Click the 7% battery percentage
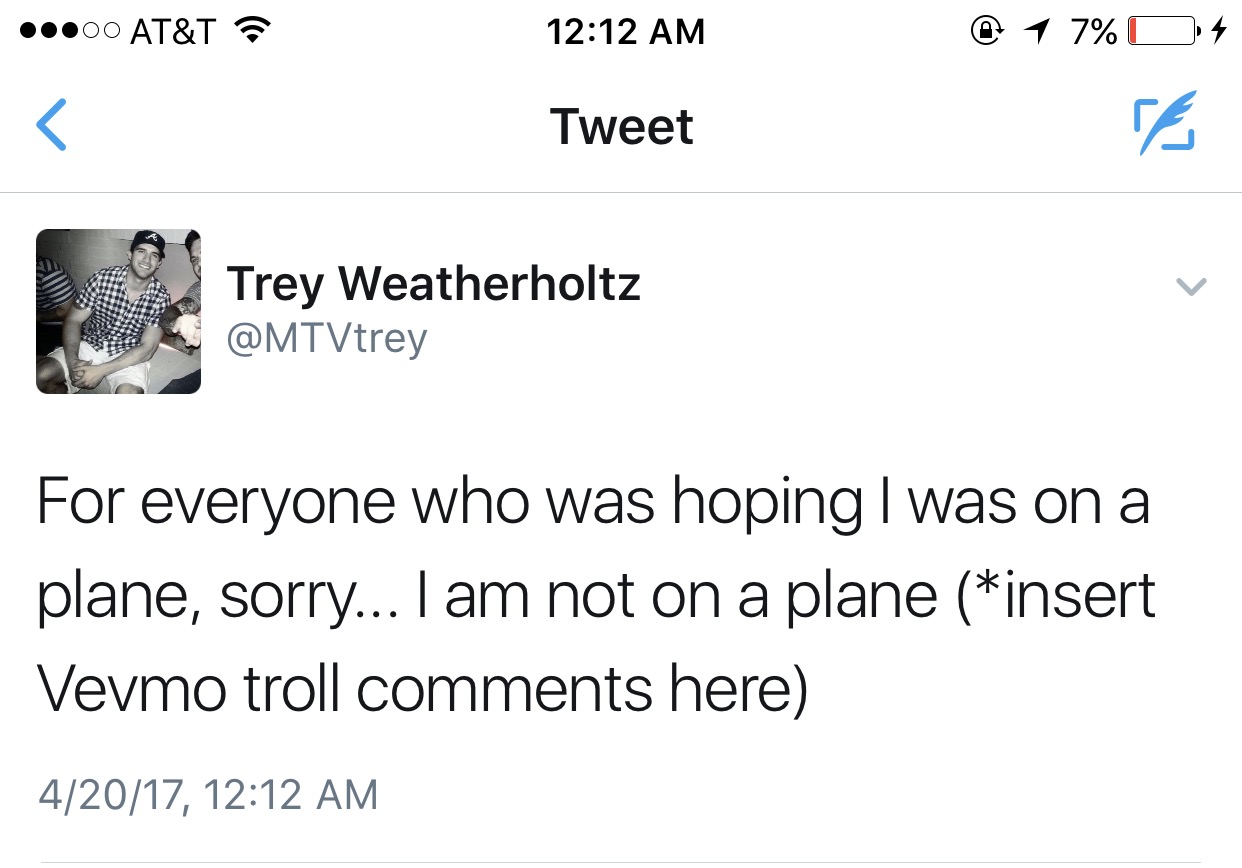The image size is (1242, 868). [1093, 32]
